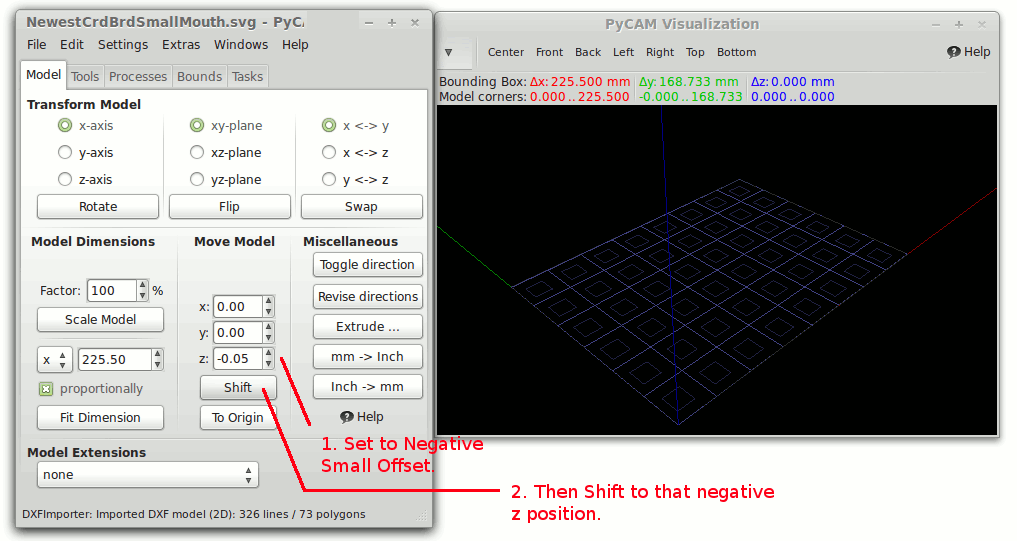Click the Move Model y stepper arrows
The width and height of the screenshot is (1017, 541).
269,333
